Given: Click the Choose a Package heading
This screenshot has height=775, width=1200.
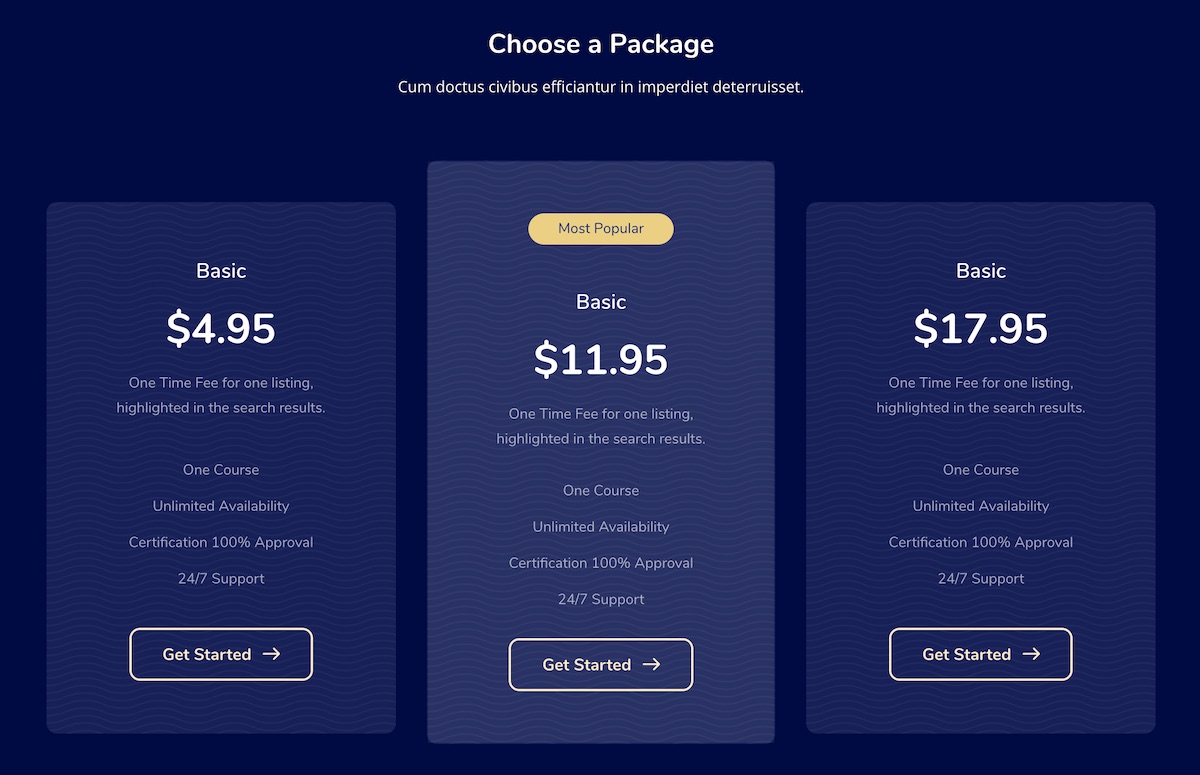Looking at the screenshot, I should pos(601,44).
